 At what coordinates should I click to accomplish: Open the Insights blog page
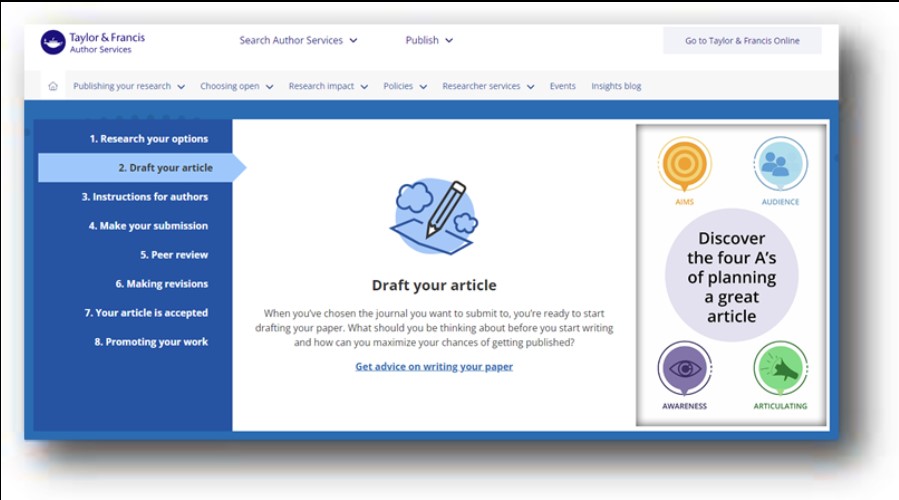[x=616, y=86]
